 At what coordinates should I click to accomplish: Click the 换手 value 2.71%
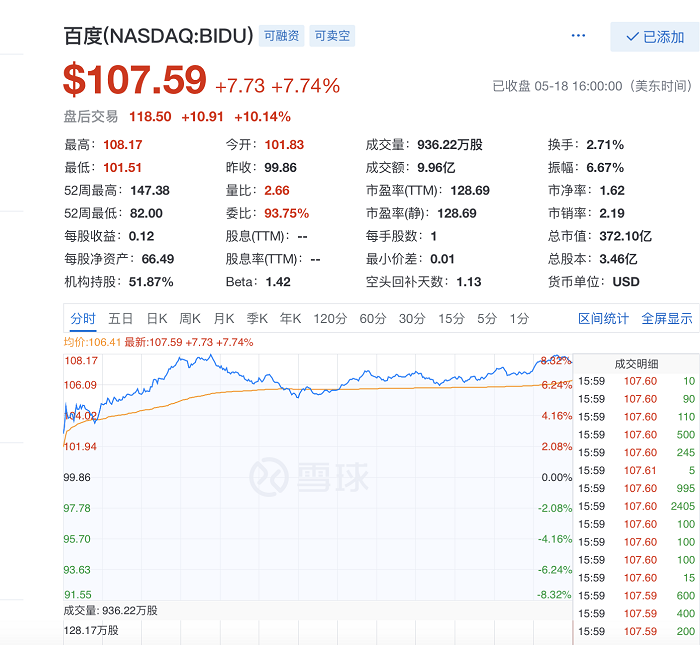tap(605, 145)
